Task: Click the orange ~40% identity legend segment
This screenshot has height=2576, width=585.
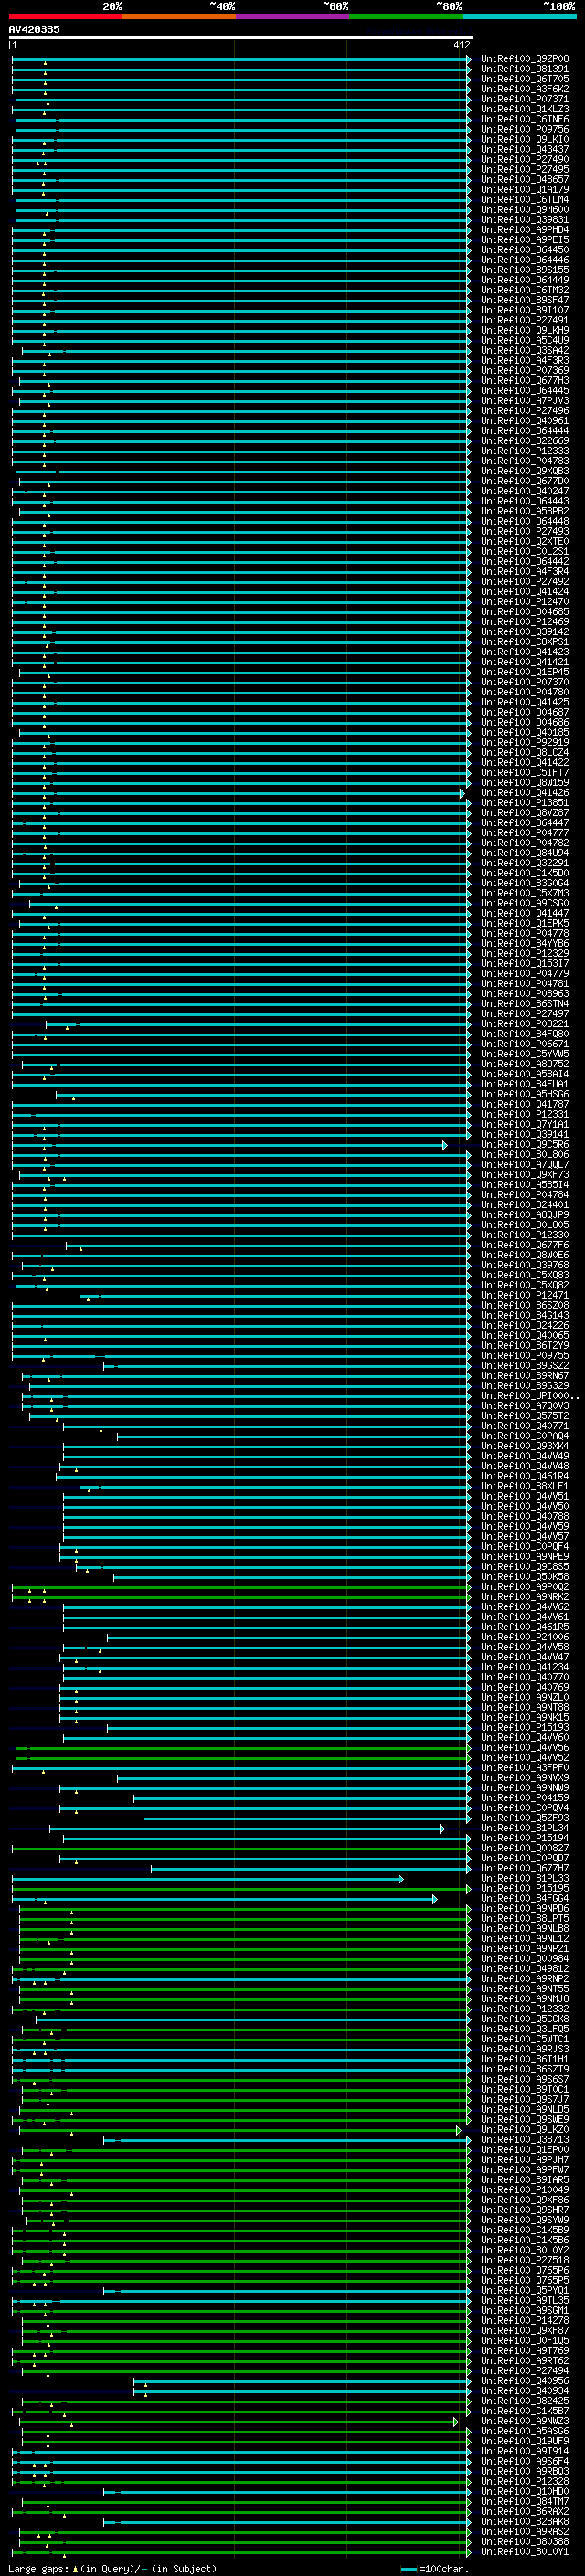Action: (178, 17)
